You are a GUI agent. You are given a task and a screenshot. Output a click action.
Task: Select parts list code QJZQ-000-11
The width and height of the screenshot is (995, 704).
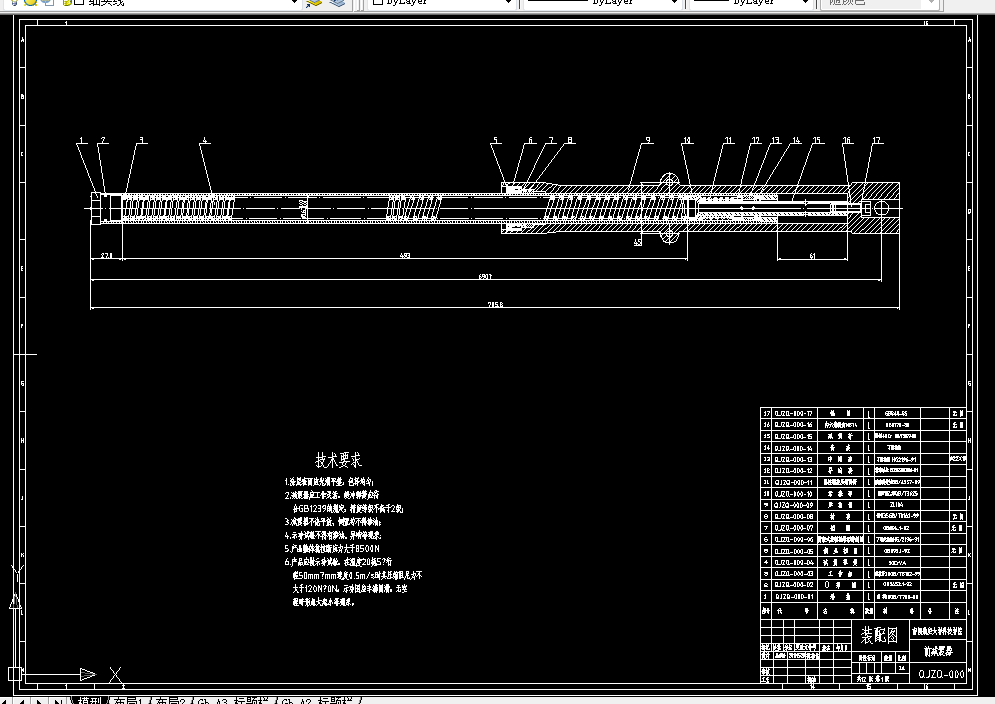793,482
